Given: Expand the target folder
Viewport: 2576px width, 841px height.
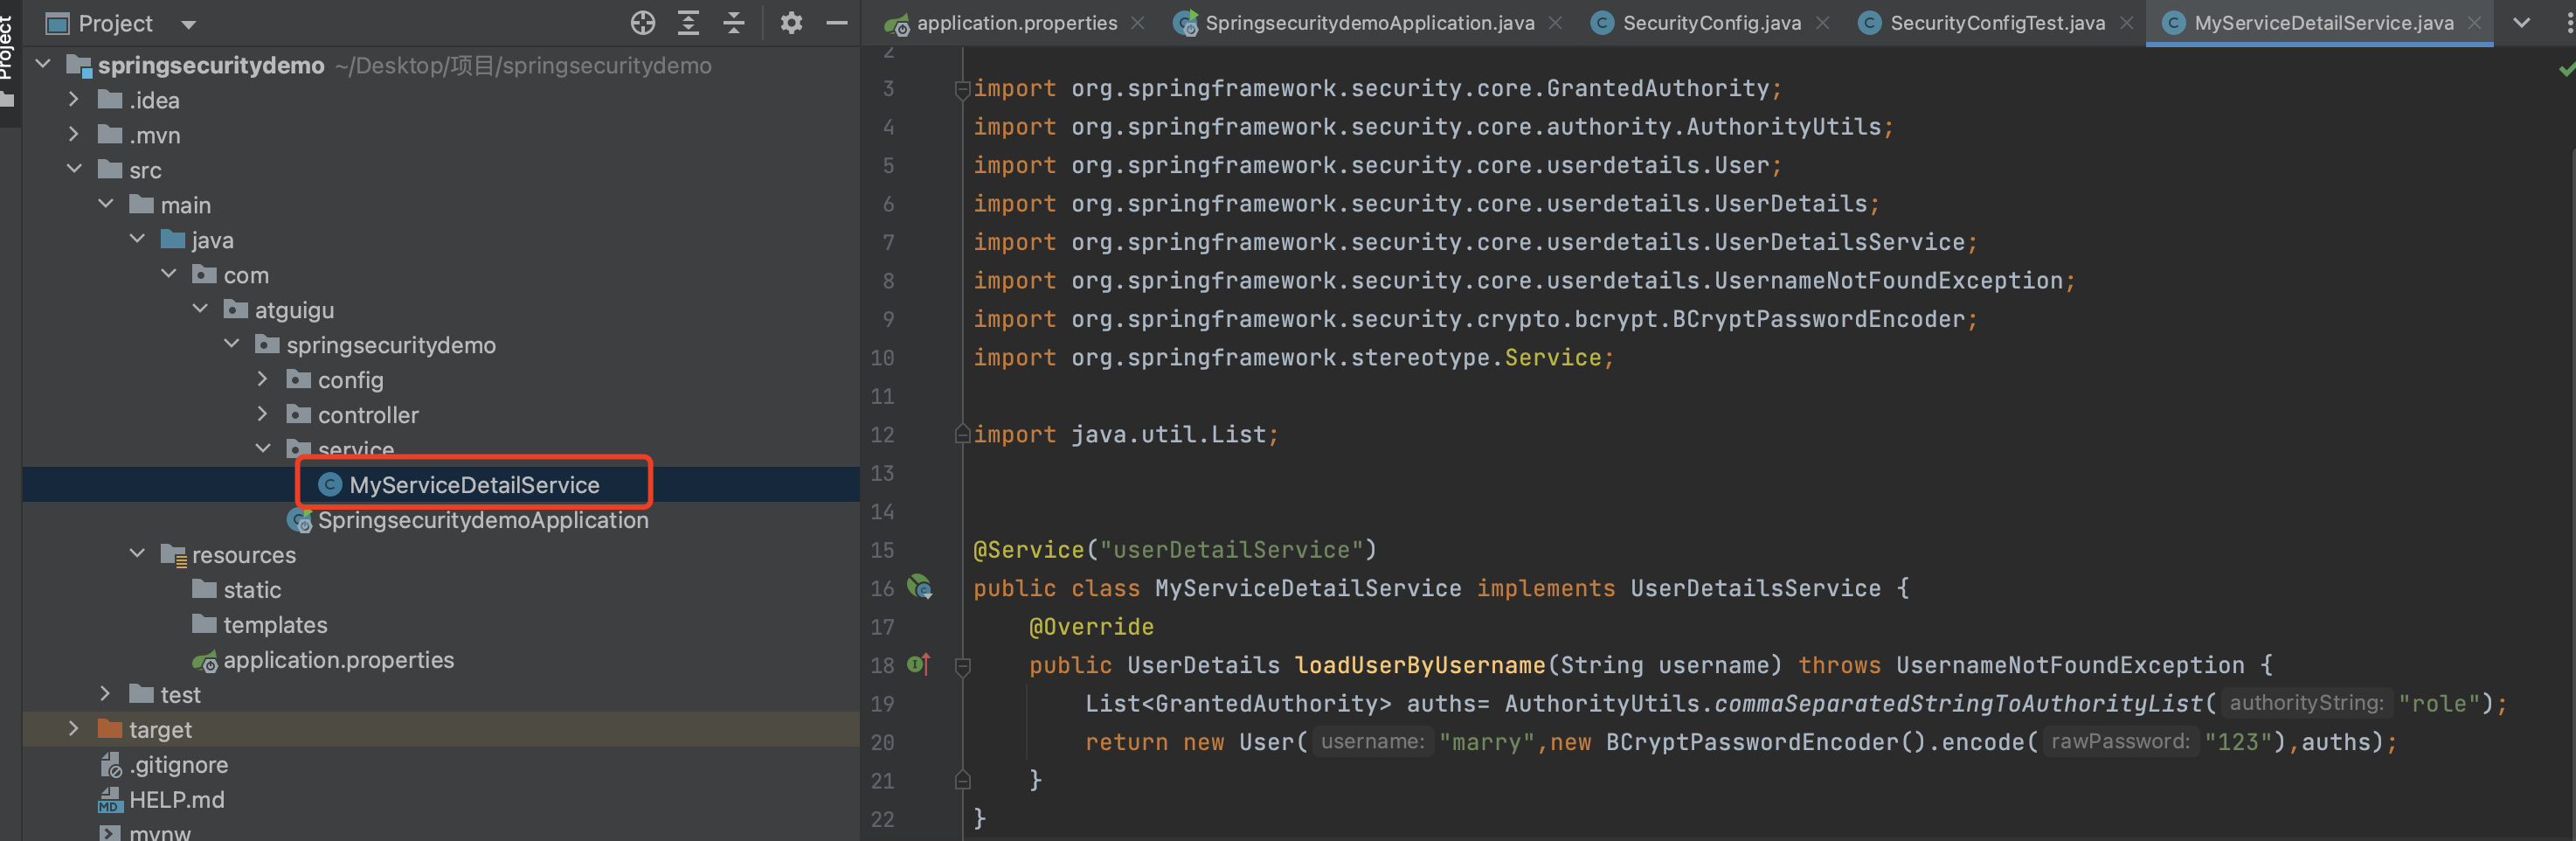Looking at the screenshot, I should (73, 729).
